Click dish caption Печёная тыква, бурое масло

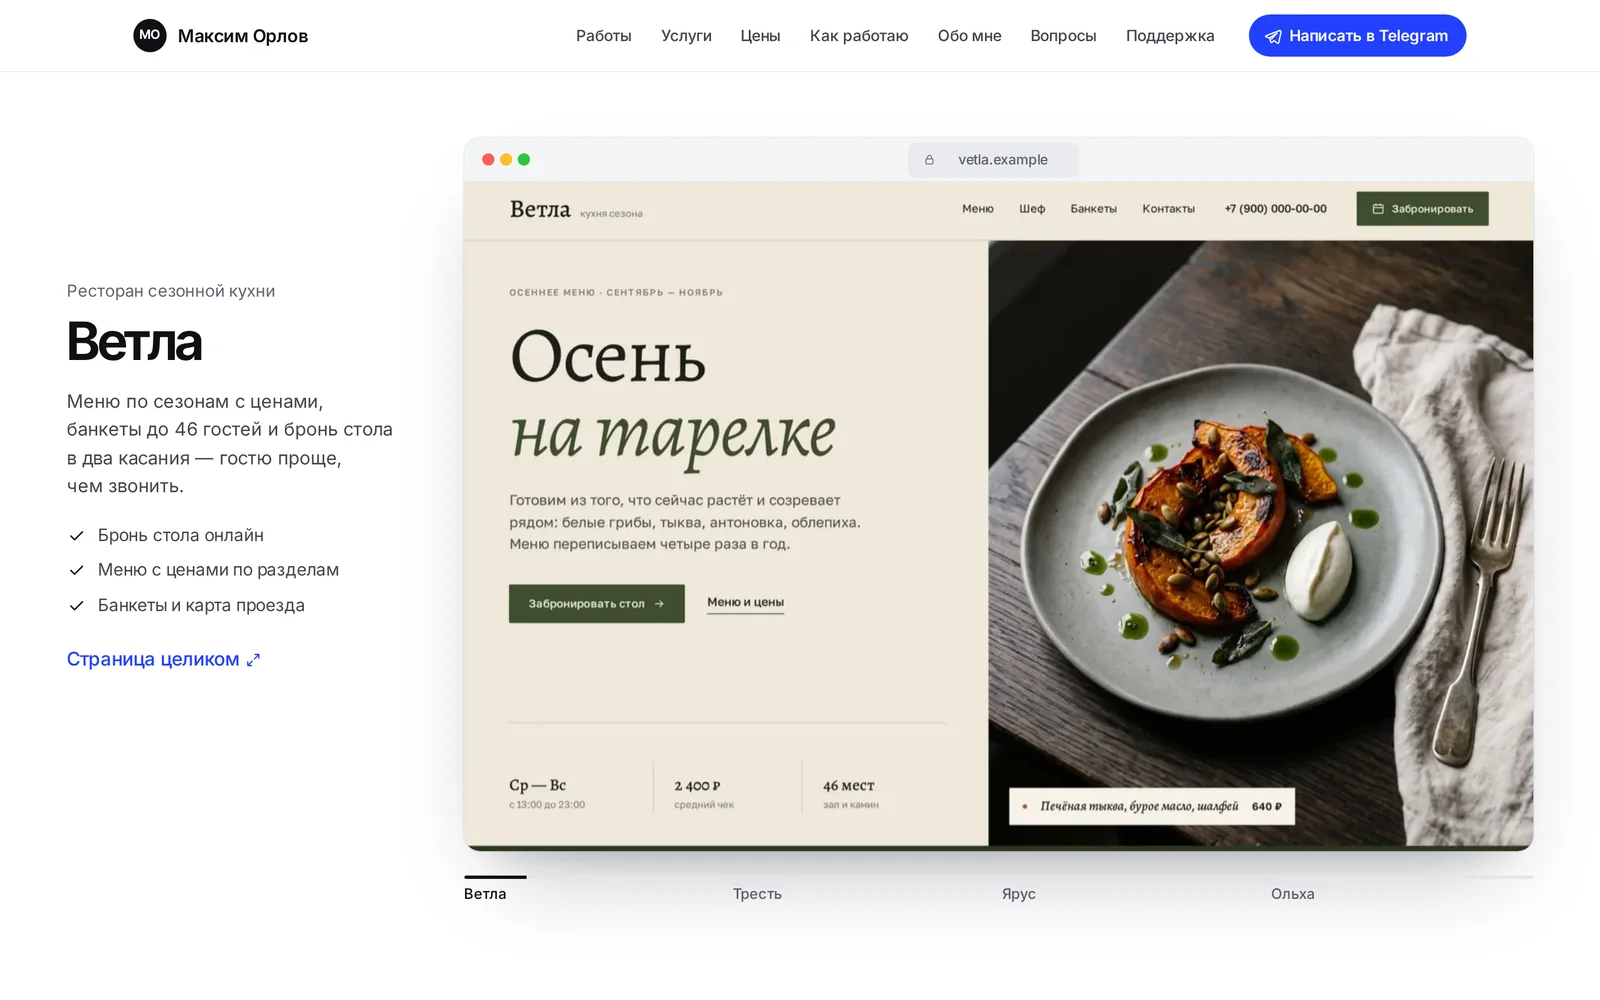click(1152, 807)
